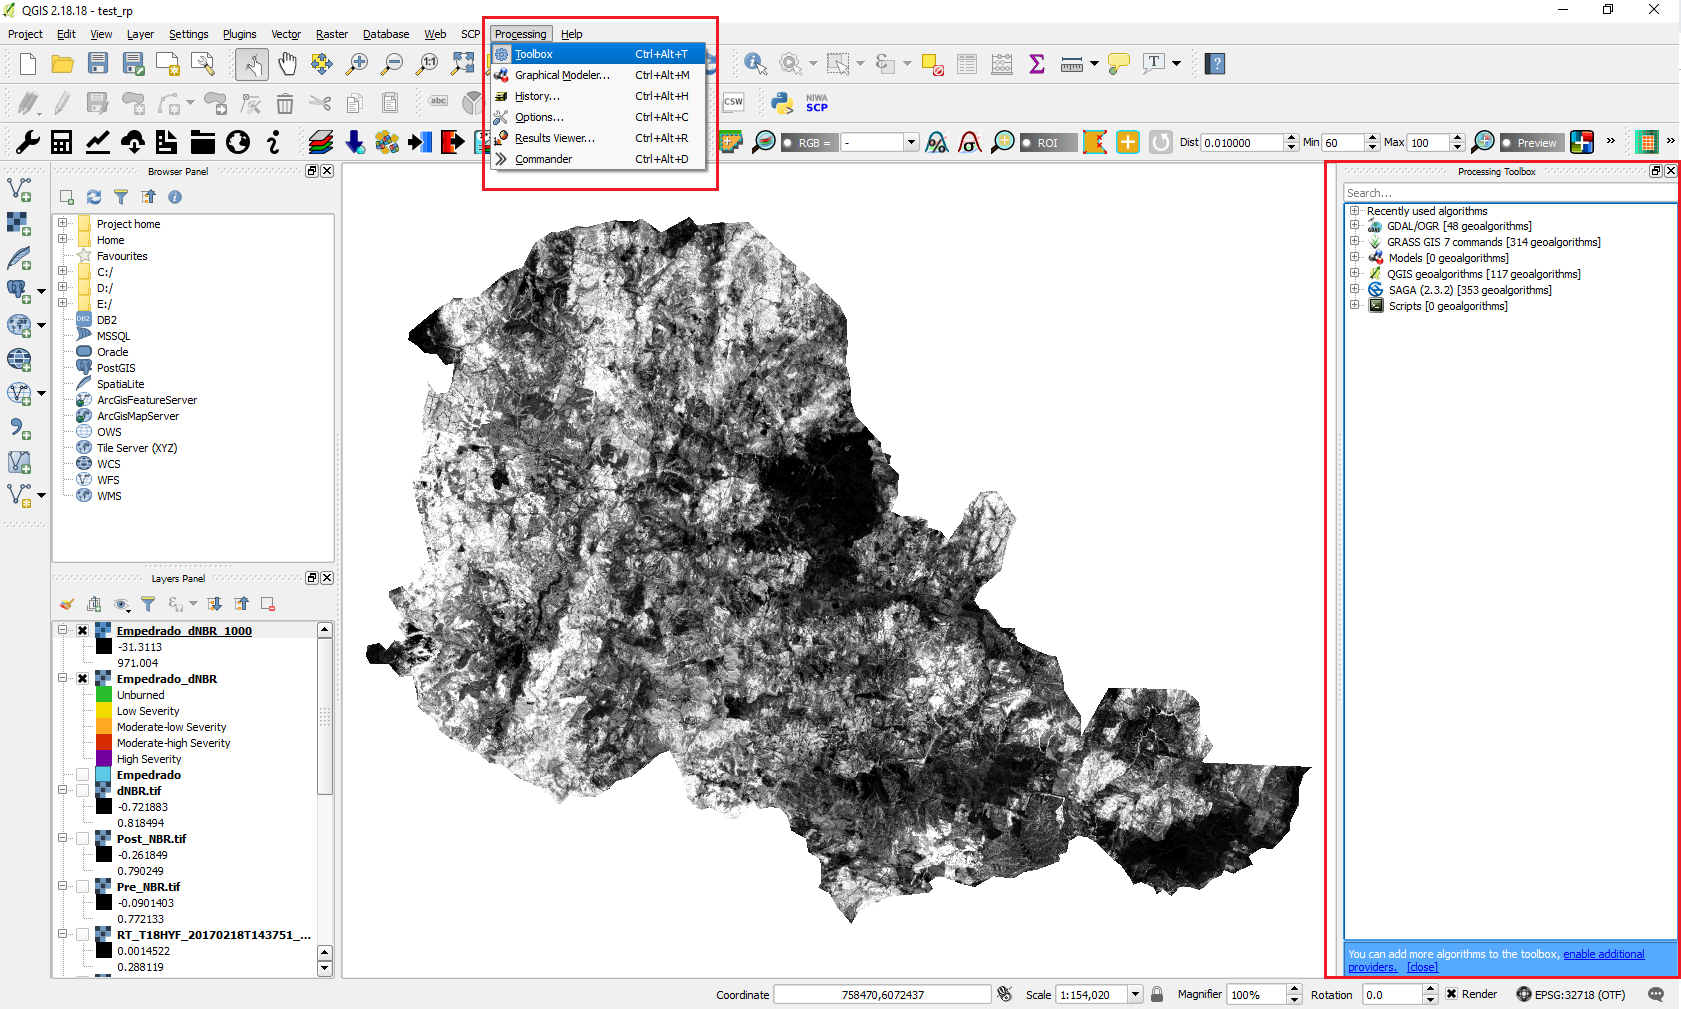Click the Zoom In magnifier tool
1681x1009 pixels.
(356, 64)
